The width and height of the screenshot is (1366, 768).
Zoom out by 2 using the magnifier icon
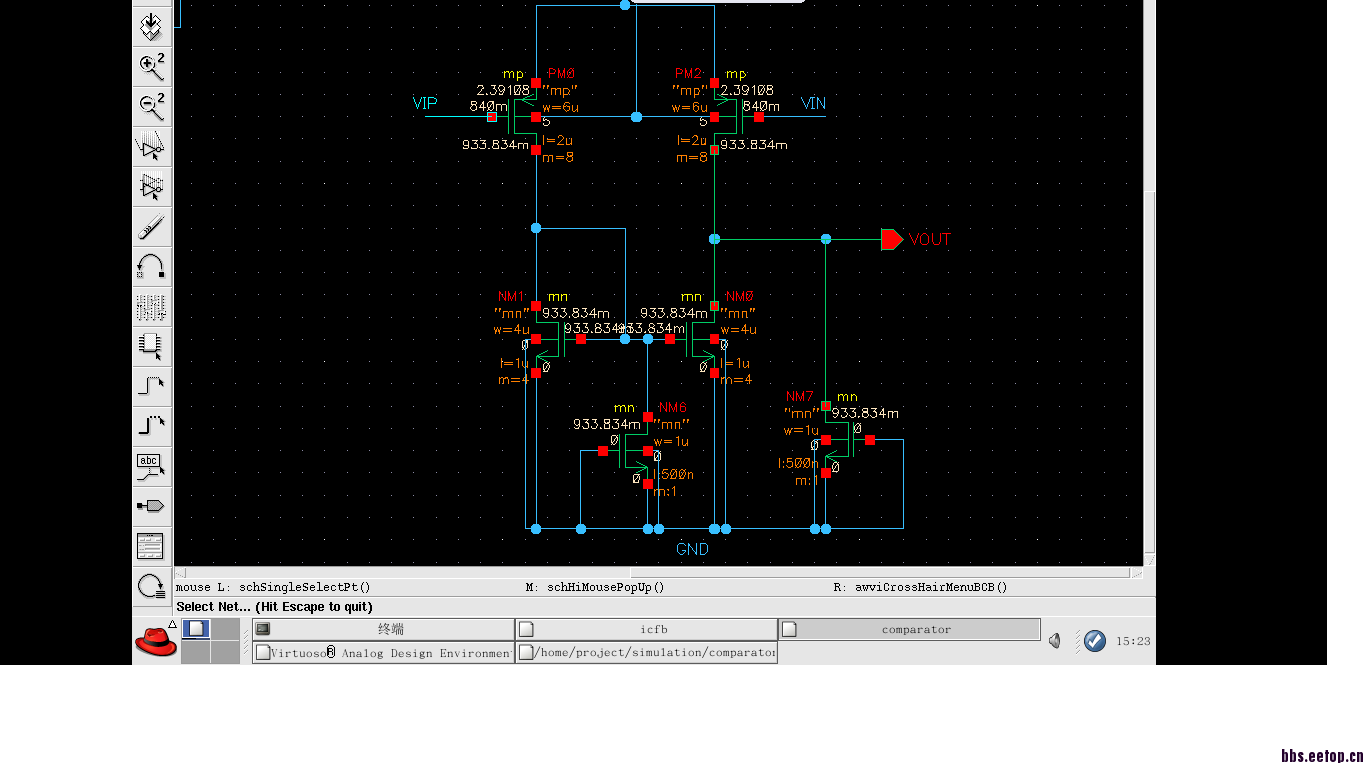(x=151, y=106)
